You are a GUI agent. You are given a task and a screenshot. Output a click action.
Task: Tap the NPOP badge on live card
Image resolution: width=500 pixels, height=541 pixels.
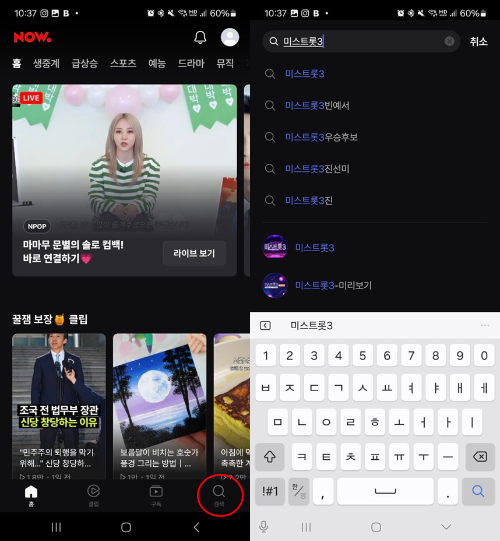click(x=37, y=226)
